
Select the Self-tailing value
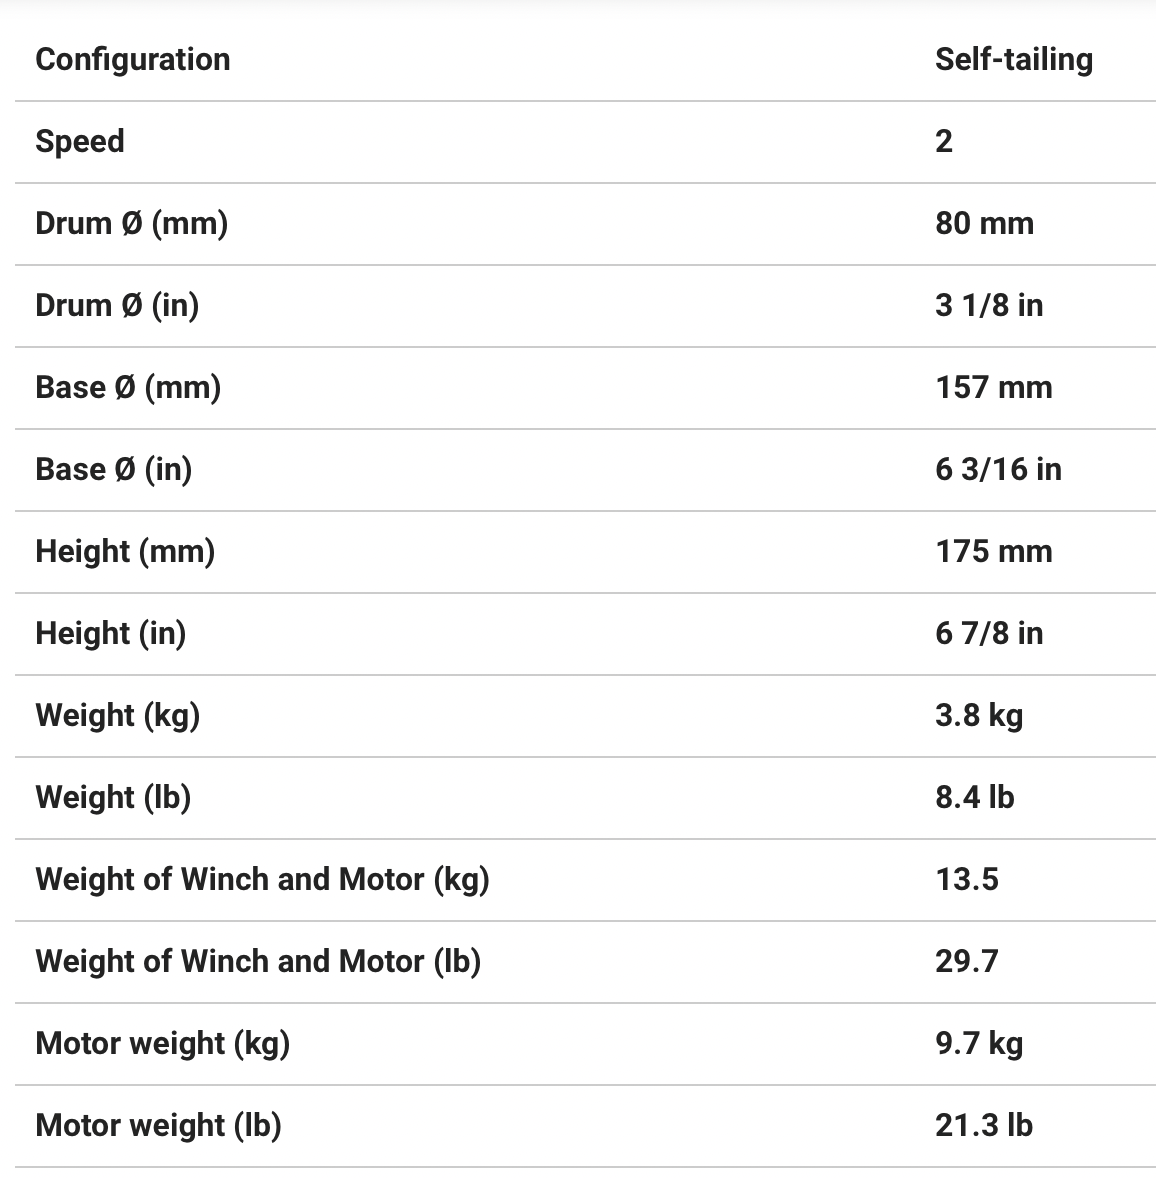click(x=1013, y=59)
